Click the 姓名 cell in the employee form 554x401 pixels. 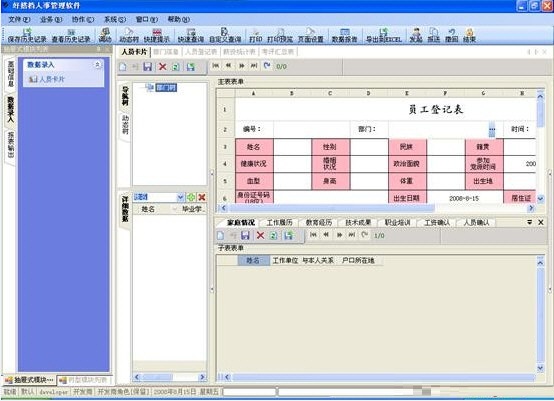click(254, 147)
